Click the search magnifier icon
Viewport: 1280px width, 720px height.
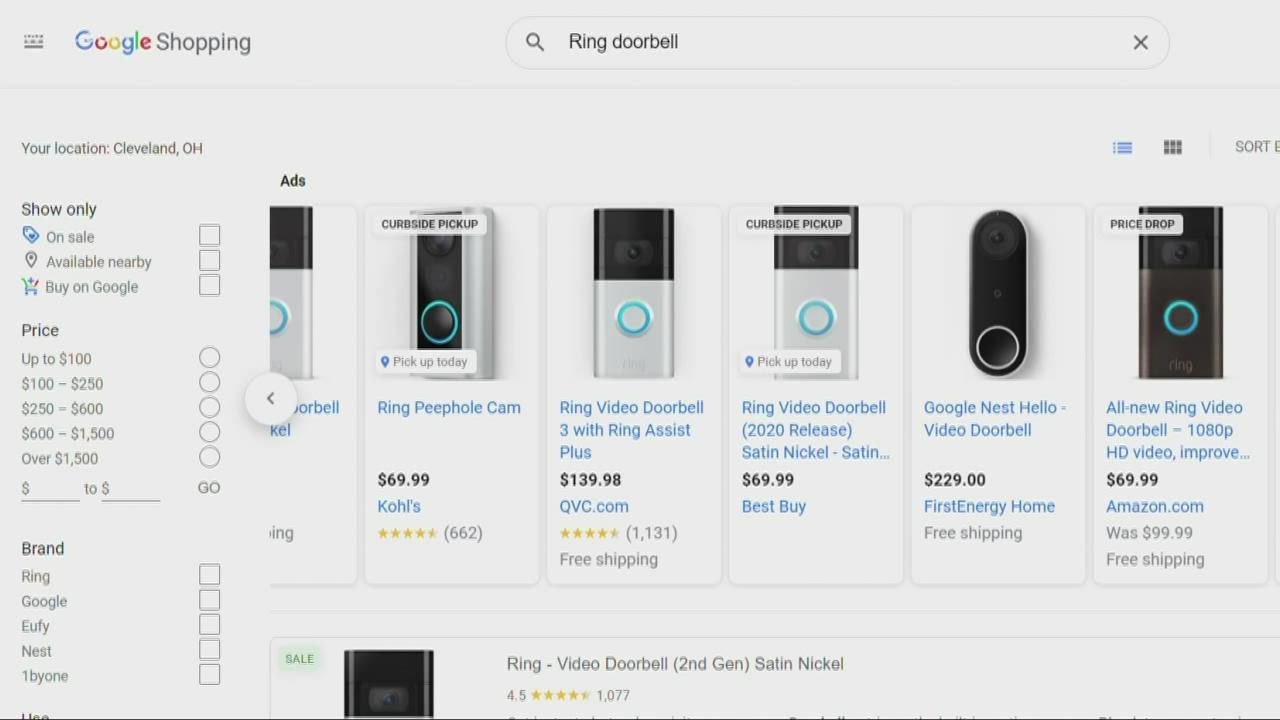click(535, 42)
